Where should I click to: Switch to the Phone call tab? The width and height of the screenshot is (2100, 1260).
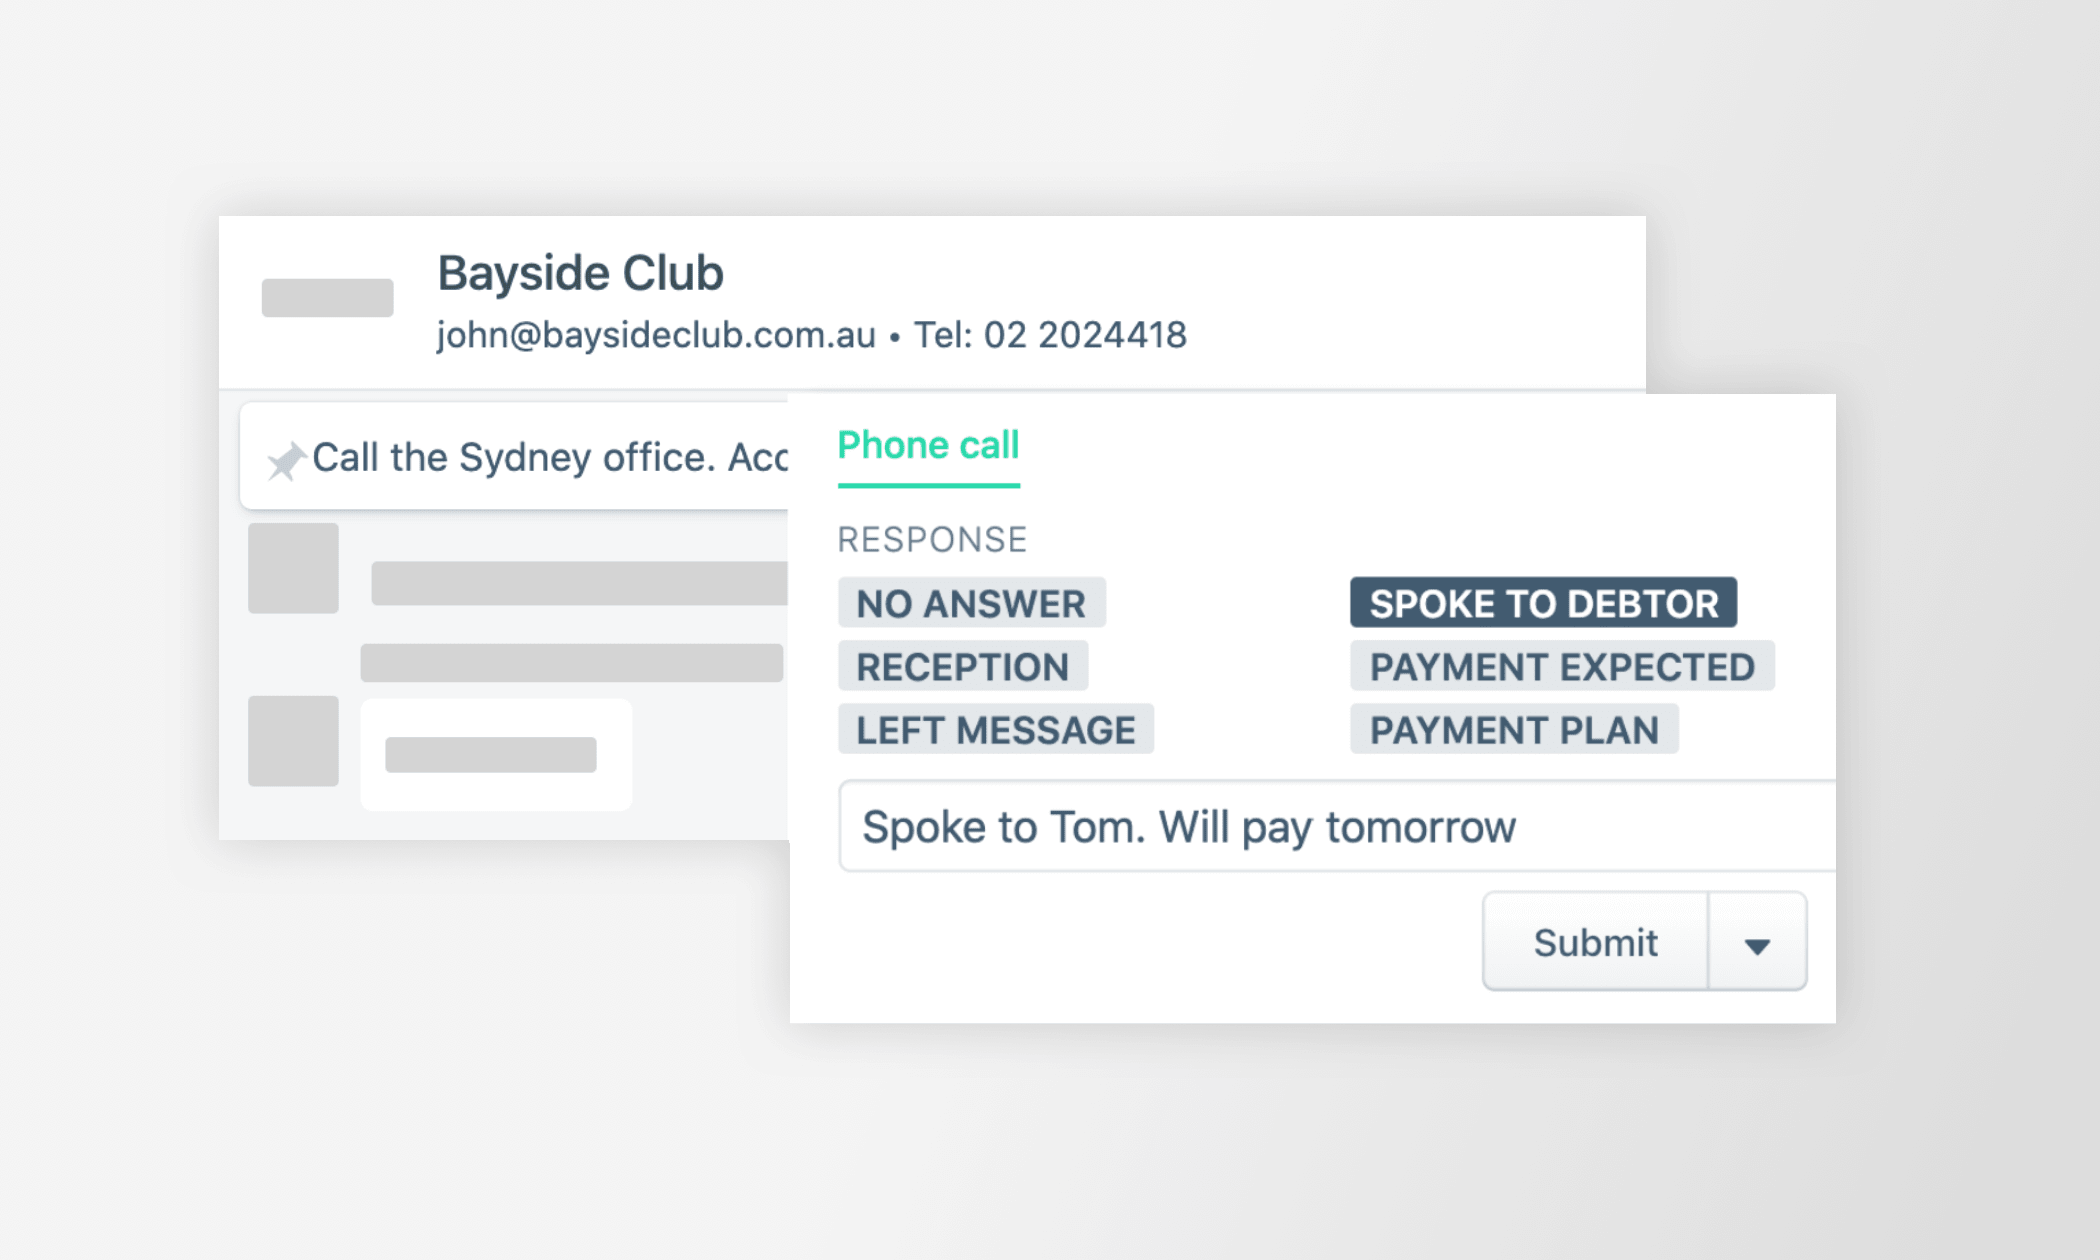tap(930, 446)
